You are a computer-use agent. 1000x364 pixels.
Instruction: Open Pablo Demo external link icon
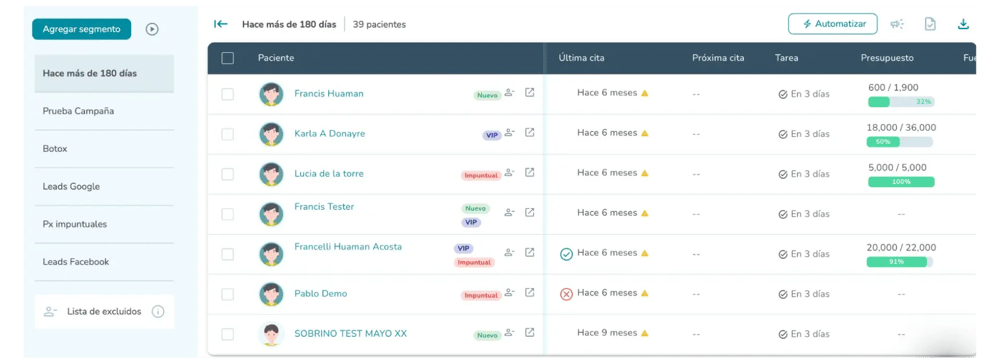[x=529, y=293]
